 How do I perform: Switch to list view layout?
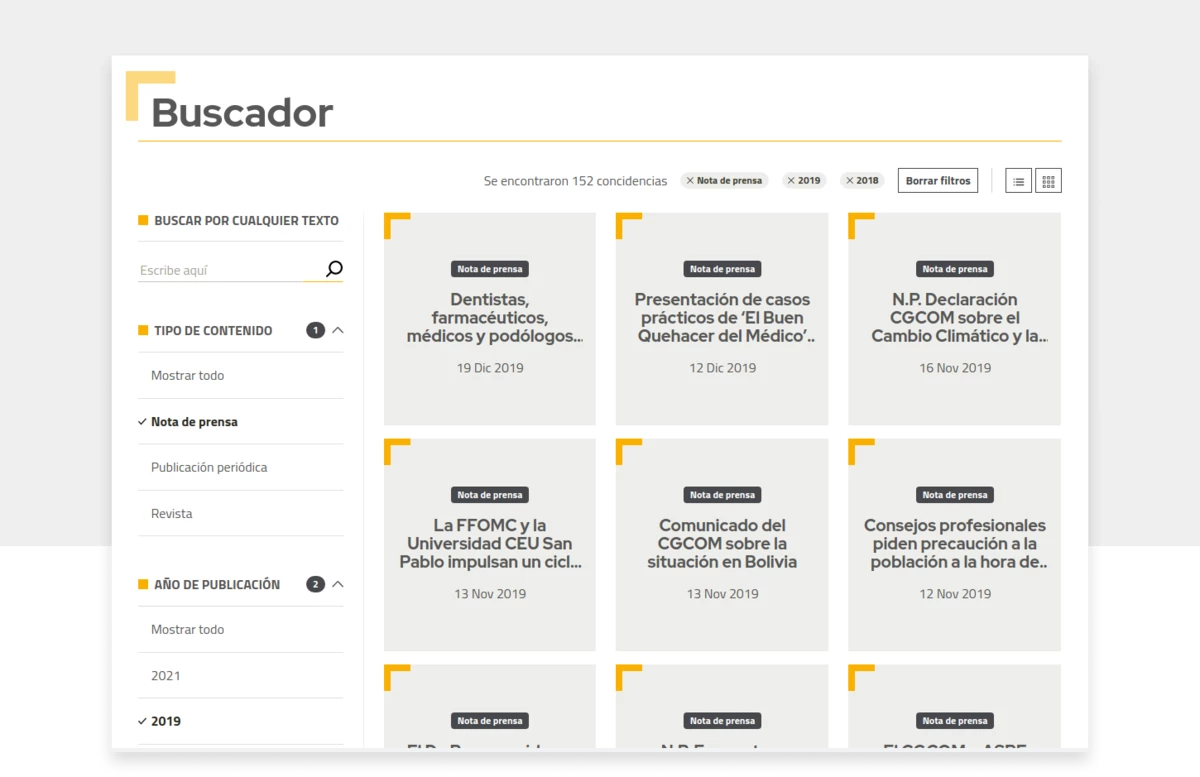(1018, 181)
